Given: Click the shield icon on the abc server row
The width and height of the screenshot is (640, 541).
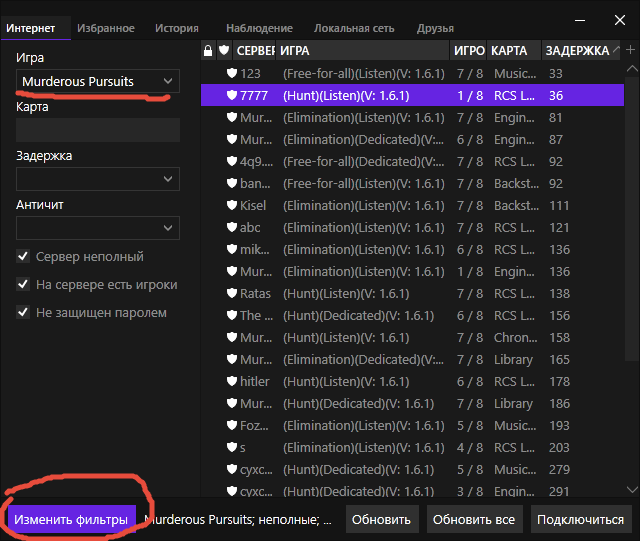Looking at the screenshot, I should (231, 227).
